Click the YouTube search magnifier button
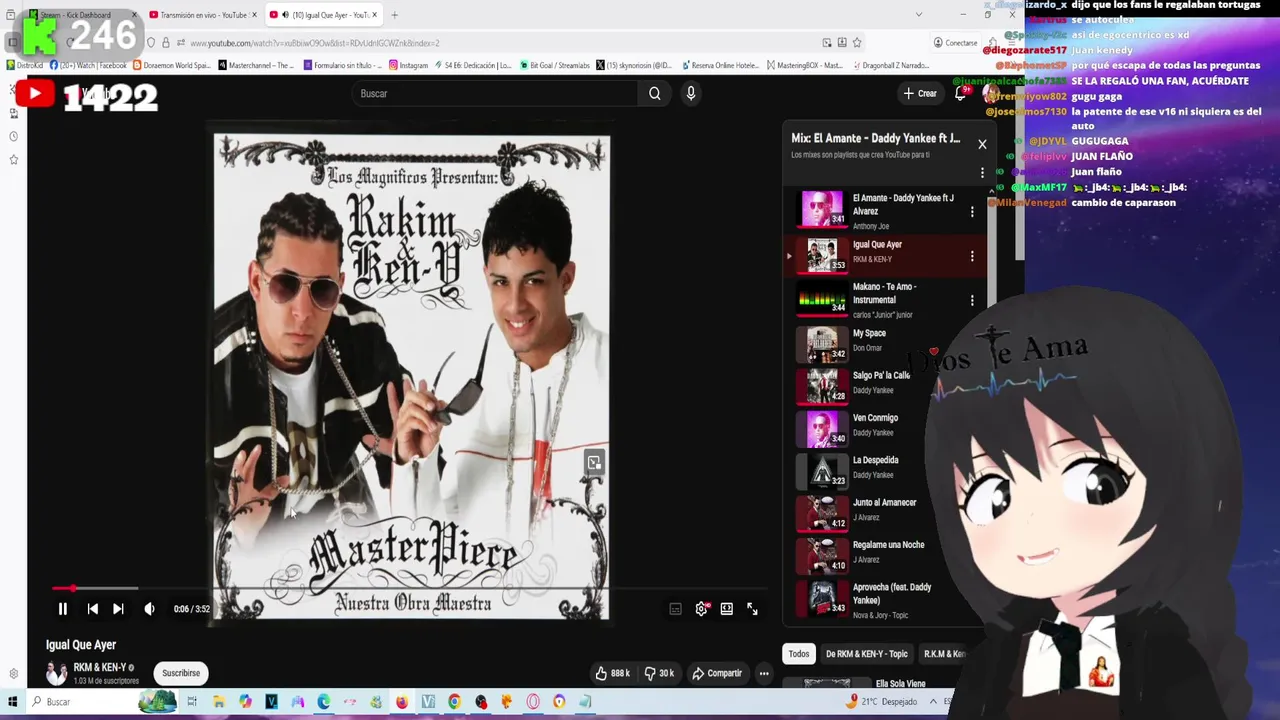This screenshot has height=720, width=1280. pos(654,93)
